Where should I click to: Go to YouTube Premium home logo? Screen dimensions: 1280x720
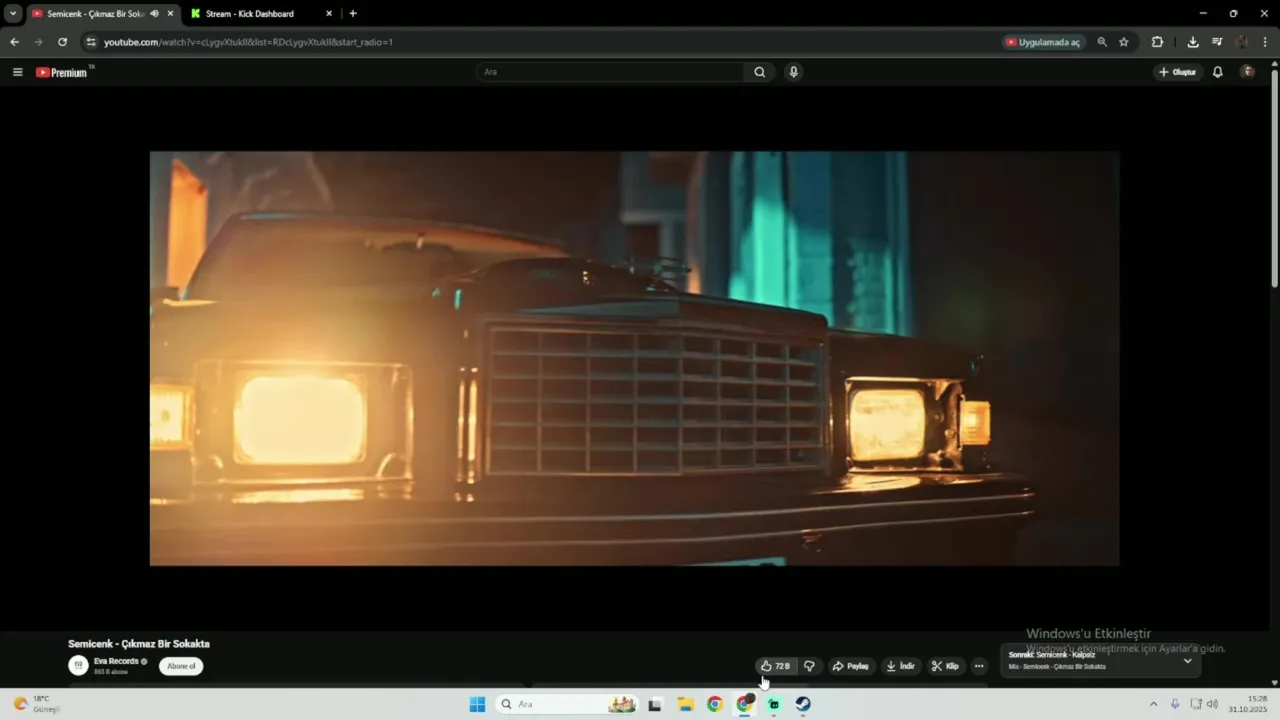click(62, 72)
